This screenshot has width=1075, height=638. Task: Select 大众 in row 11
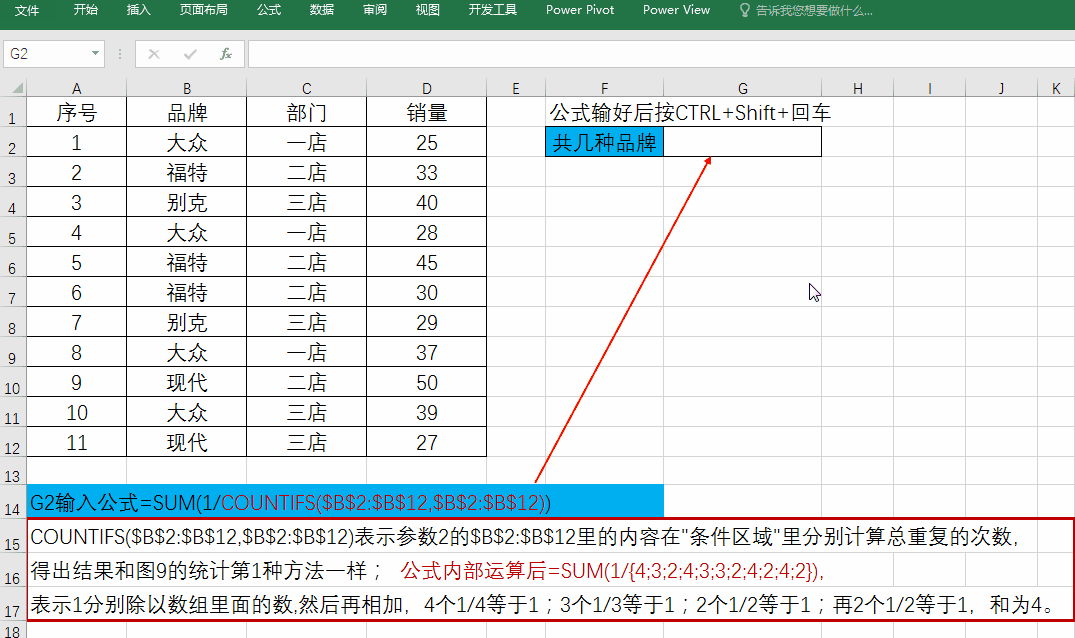(x=186, y=413)
